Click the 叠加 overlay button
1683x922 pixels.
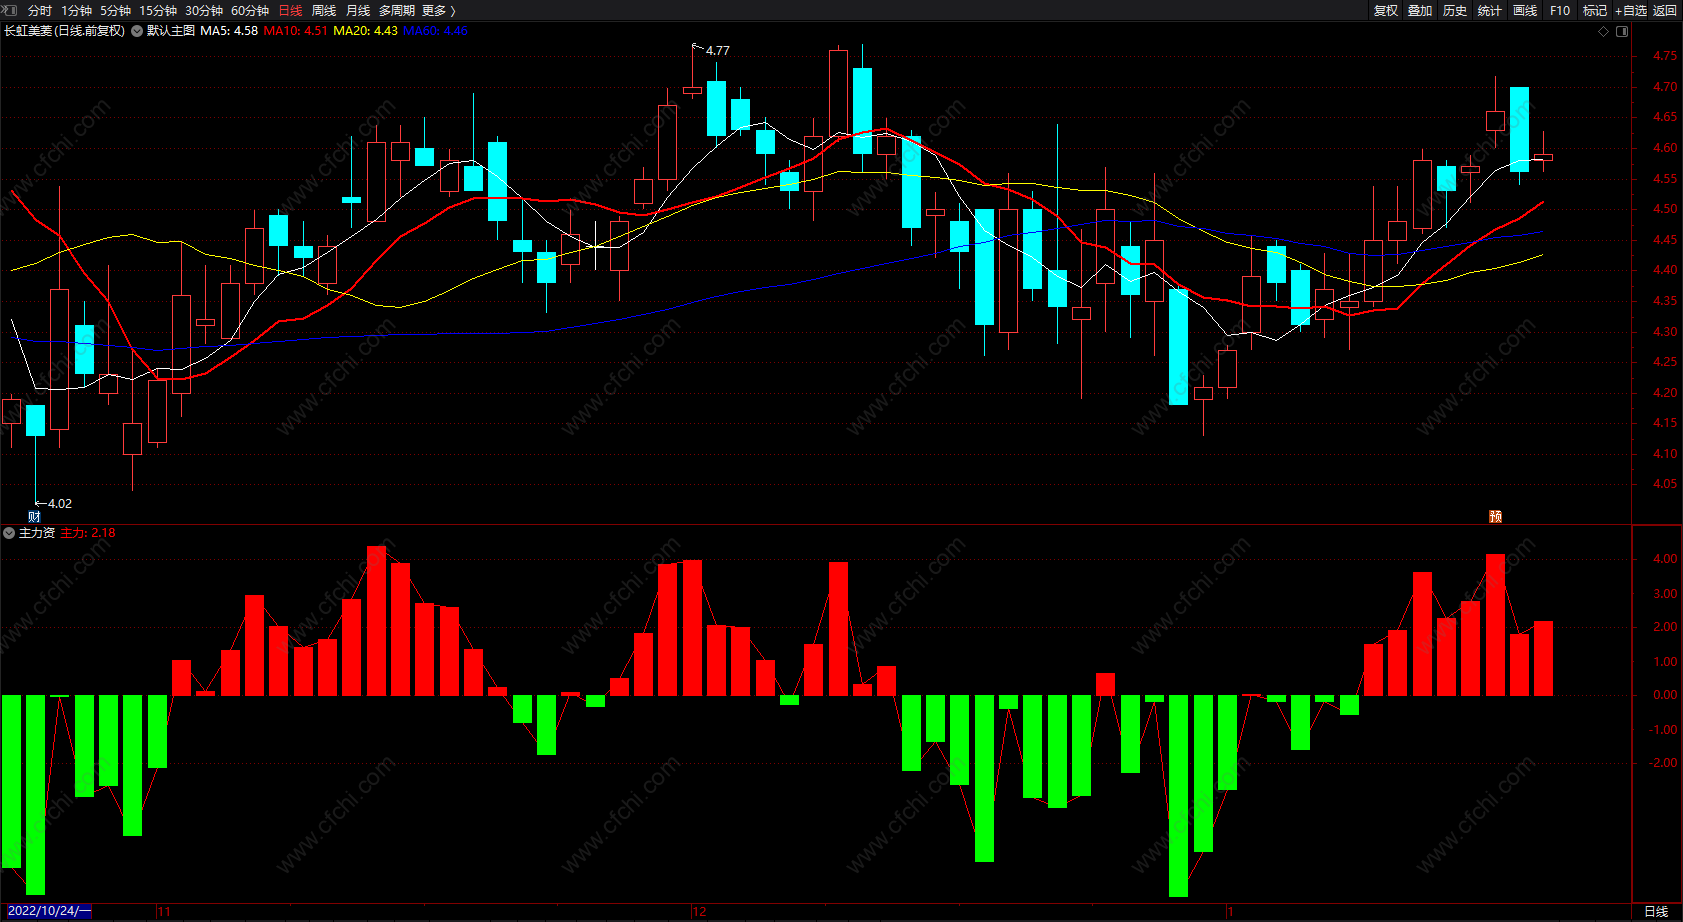(1421, 10)
